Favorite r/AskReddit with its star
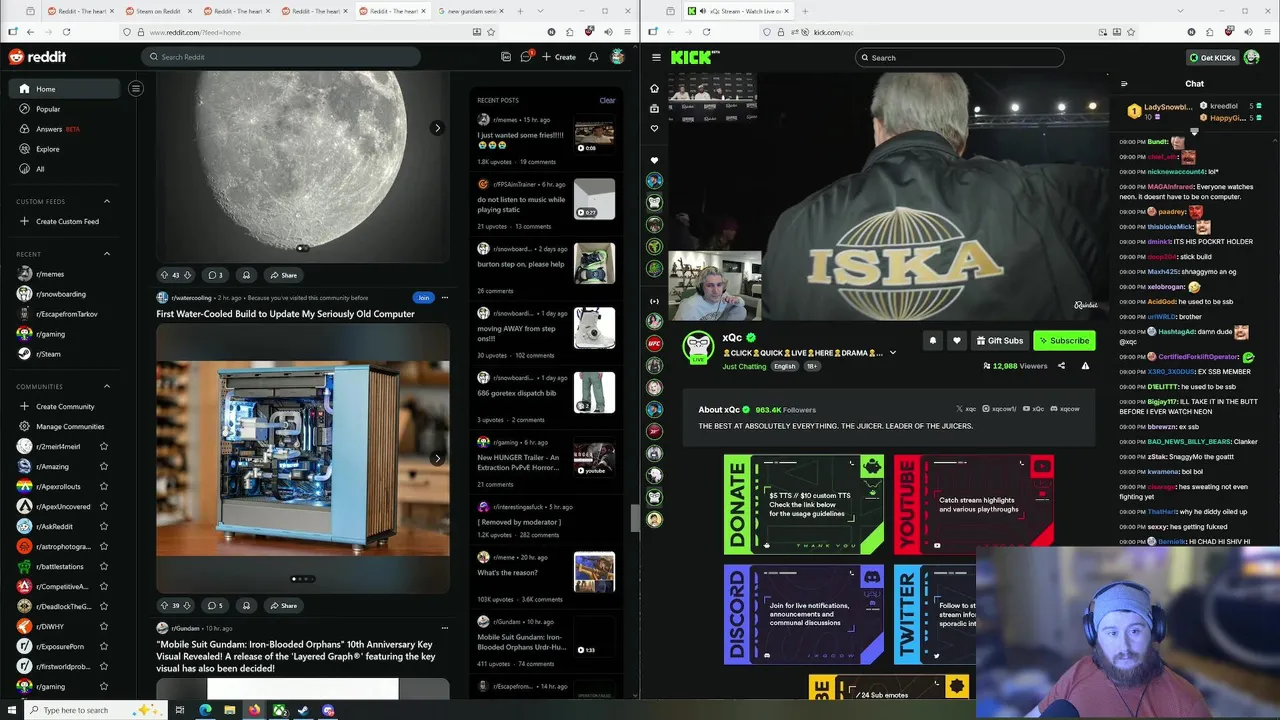This screenshot has width=1280, height=720. coord(104,527)
